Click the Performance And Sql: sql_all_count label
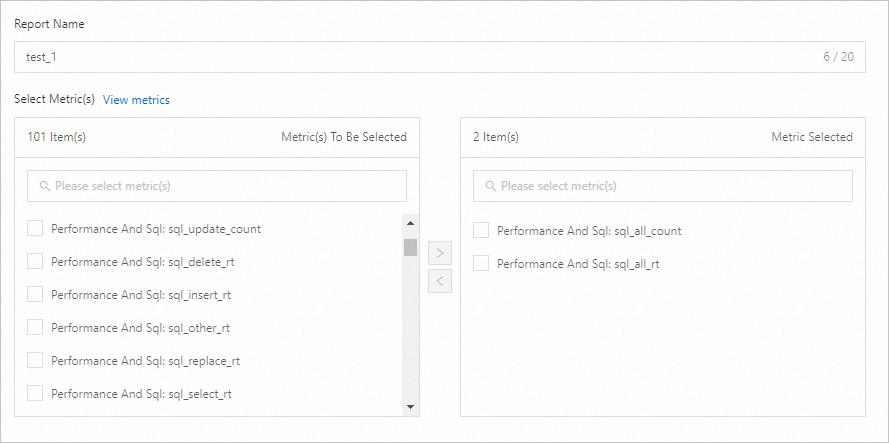This screenshot has width=889, height=443. pos(589,231)
